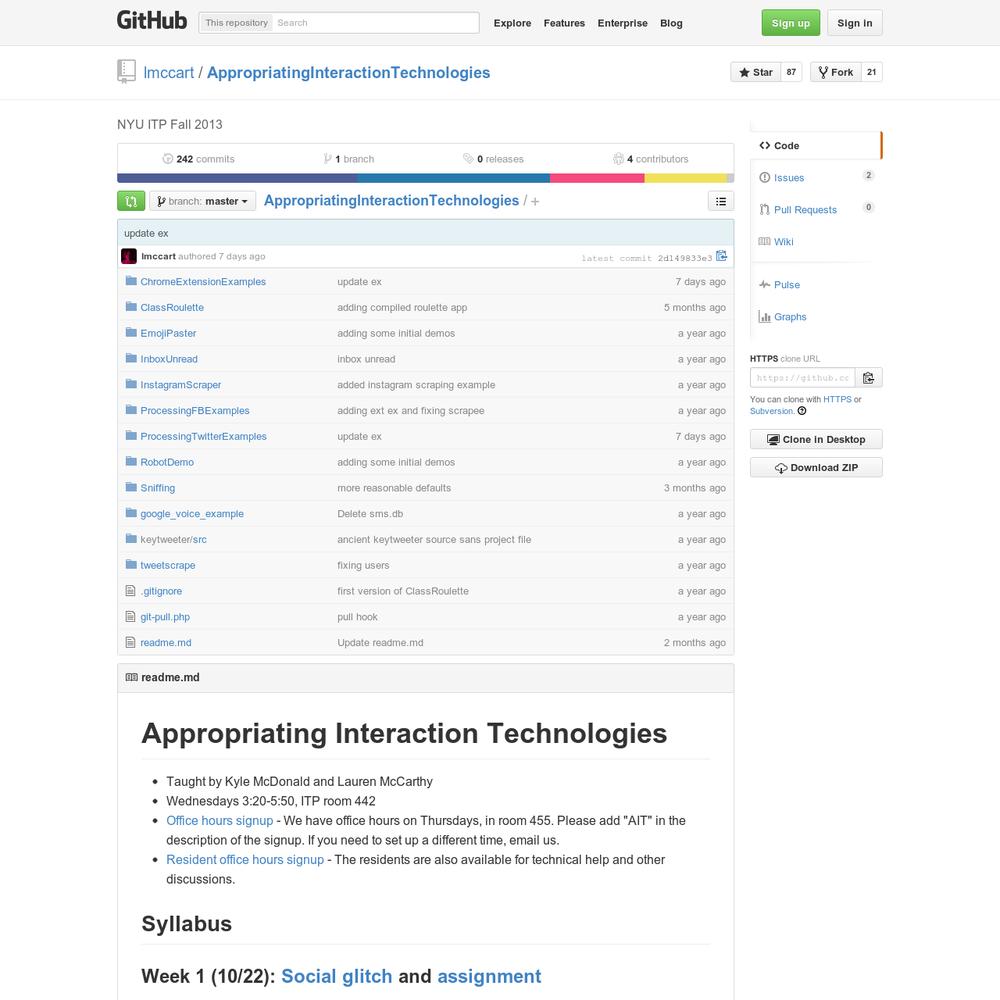The height and width of the screenshot is (1000, 1000).
Task: Open the Social glitch link
Action: coord(337,976)
